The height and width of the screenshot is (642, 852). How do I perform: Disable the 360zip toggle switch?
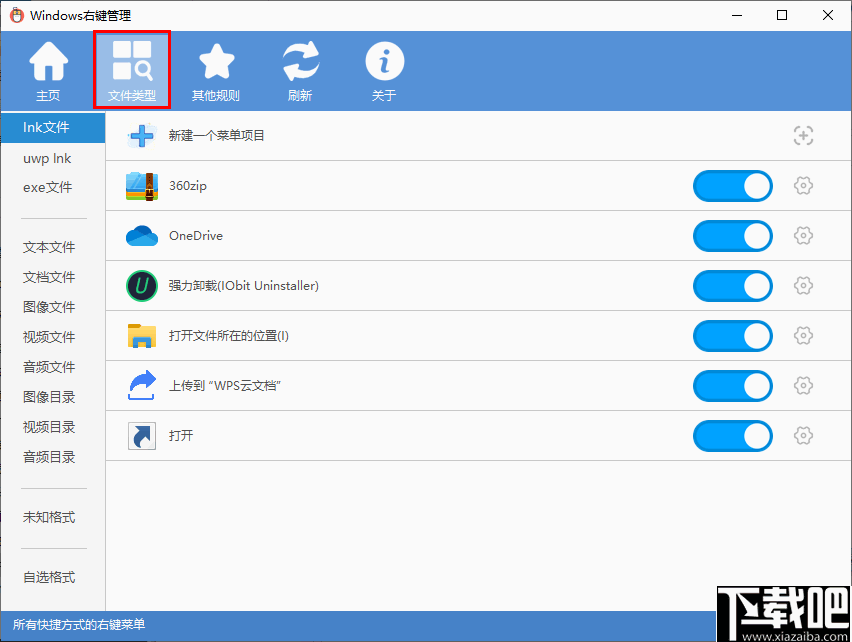732,186
